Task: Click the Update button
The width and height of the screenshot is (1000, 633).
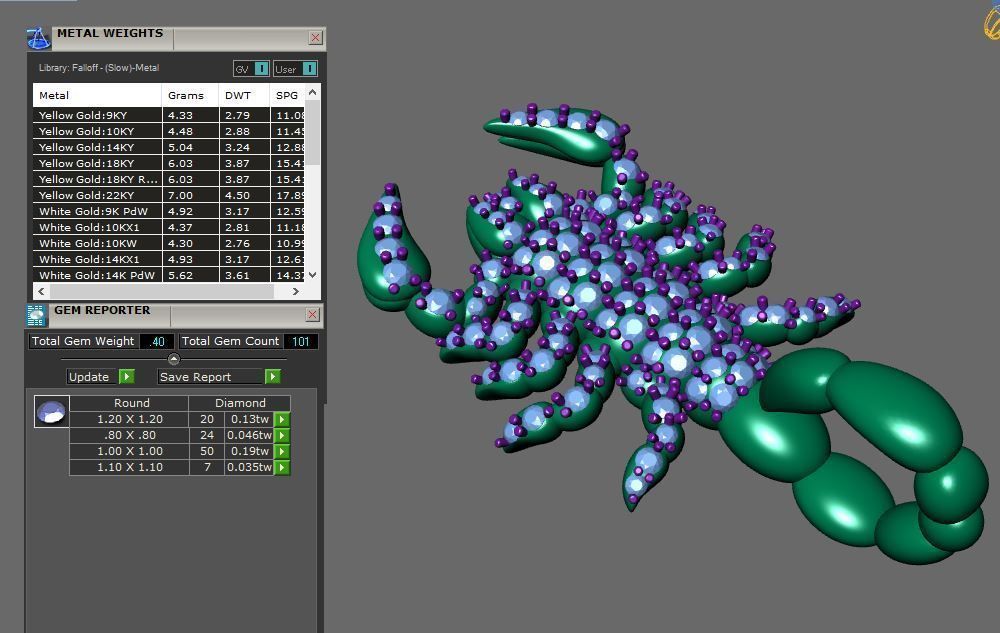Action: 92,377
